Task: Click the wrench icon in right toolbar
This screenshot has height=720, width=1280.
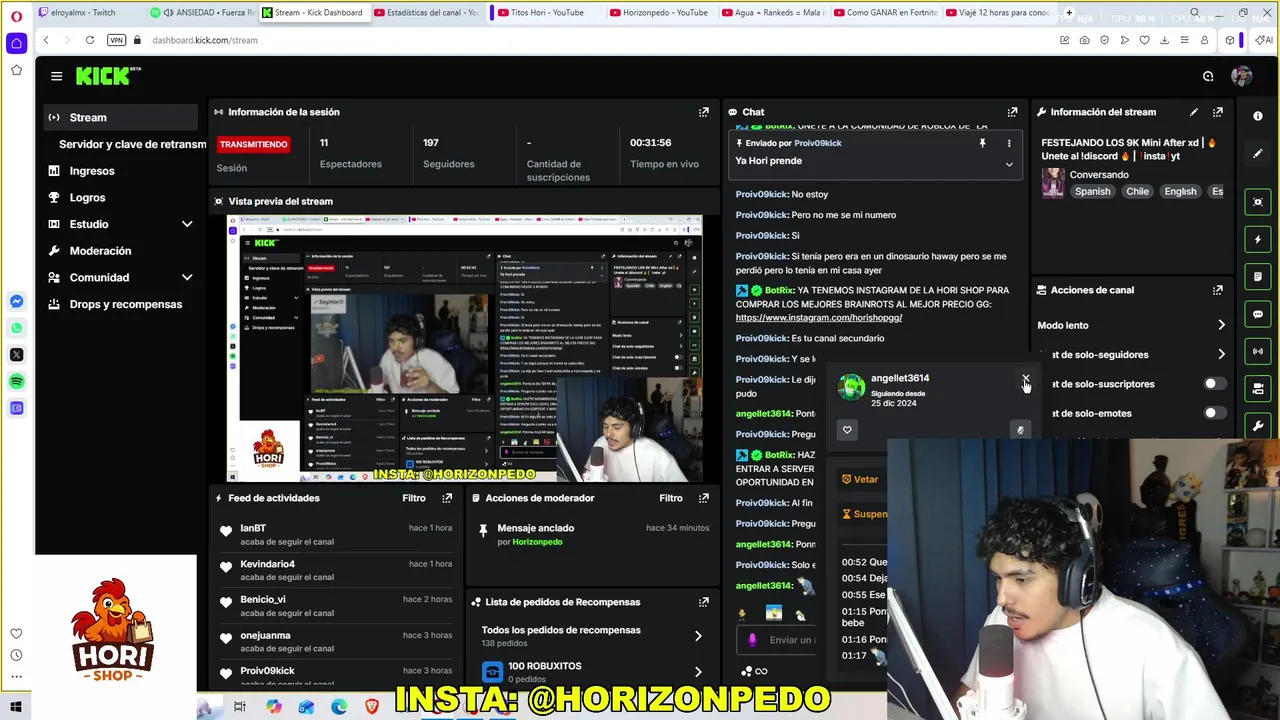Action: [1258, 426]
